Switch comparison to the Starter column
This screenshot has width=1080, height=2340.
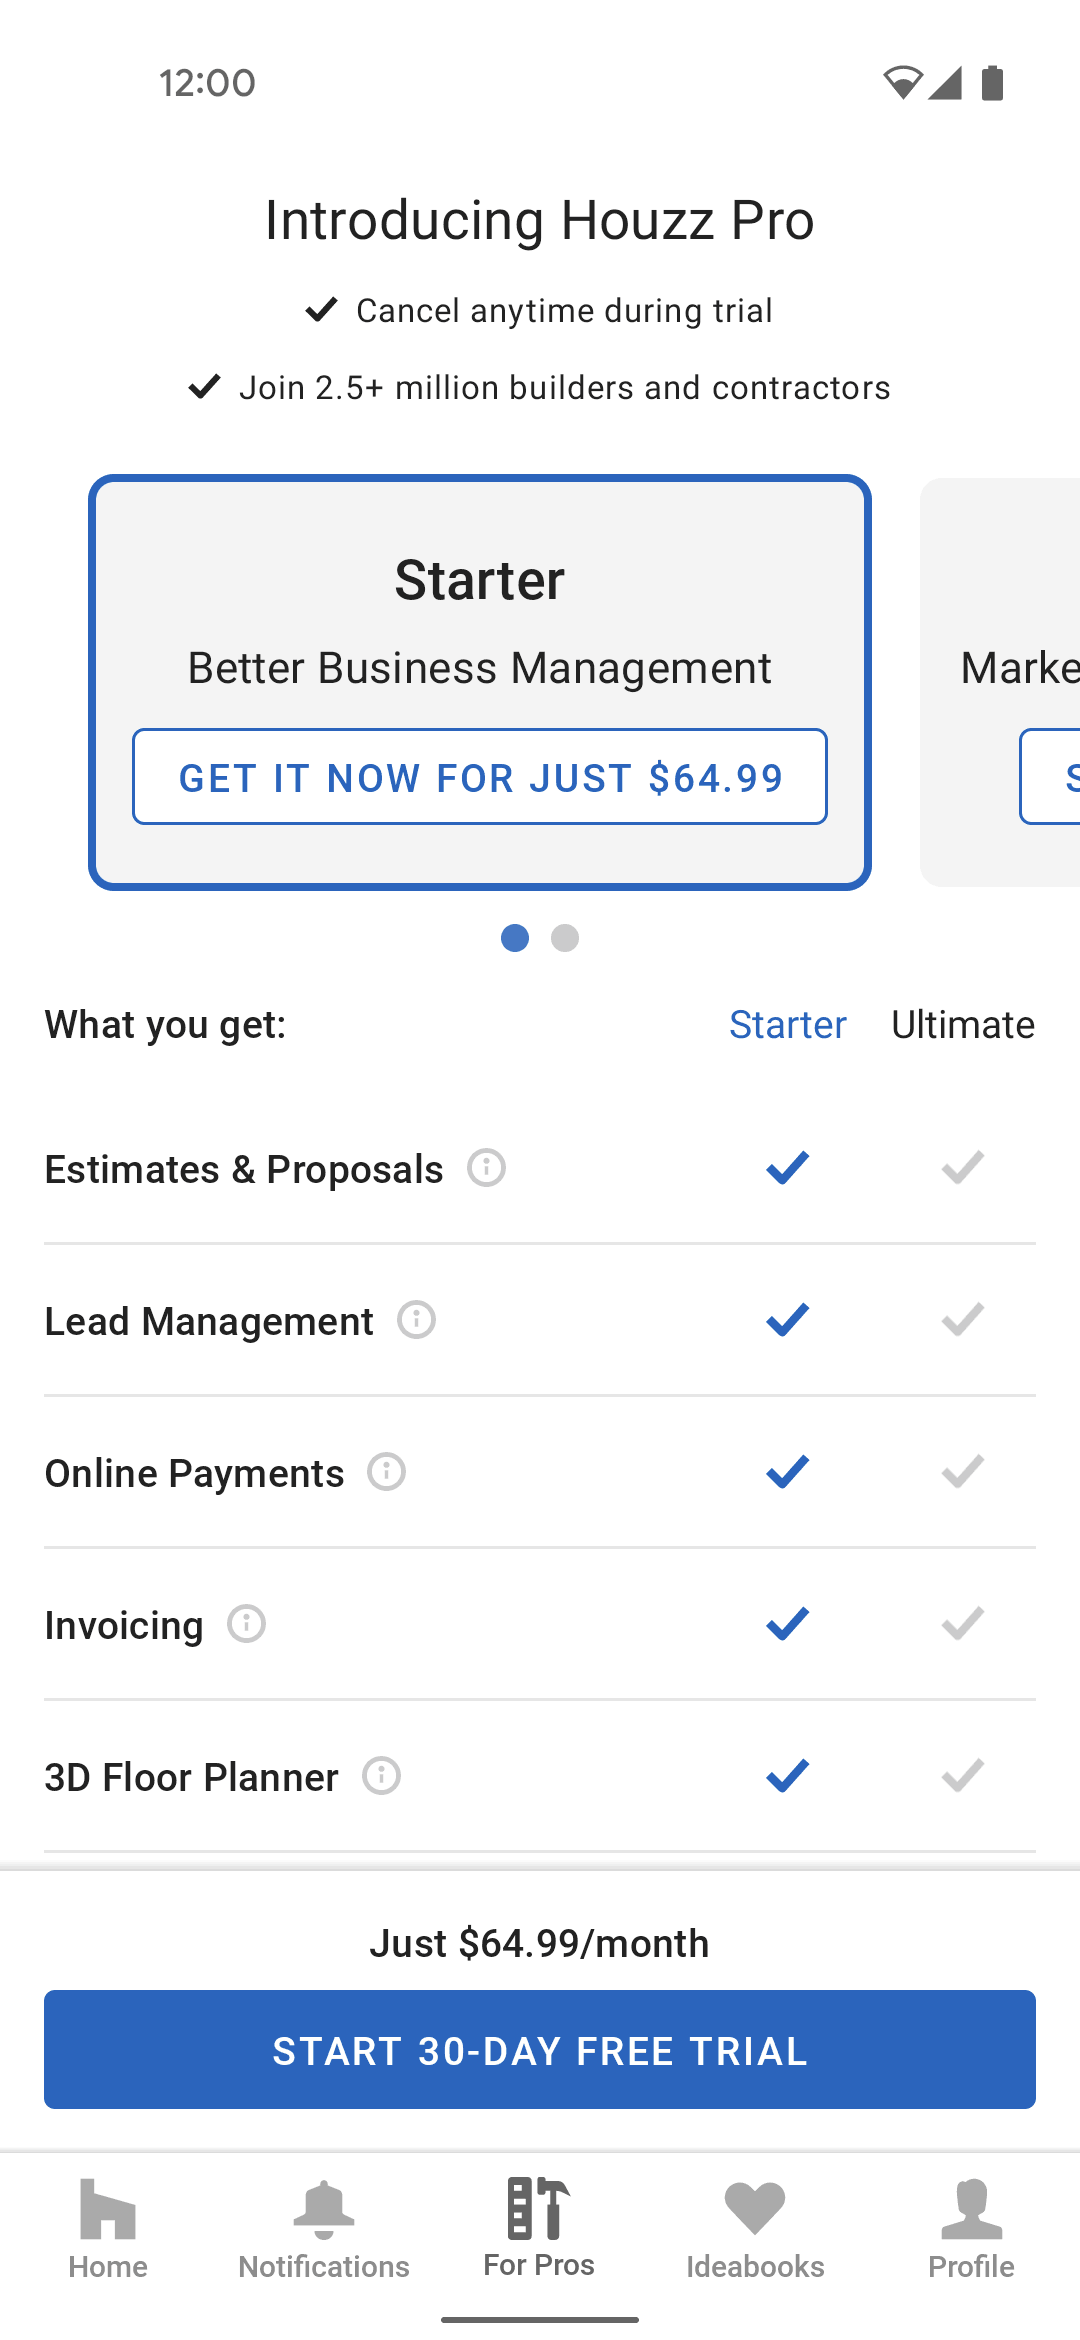click(x=788, y=1025)
